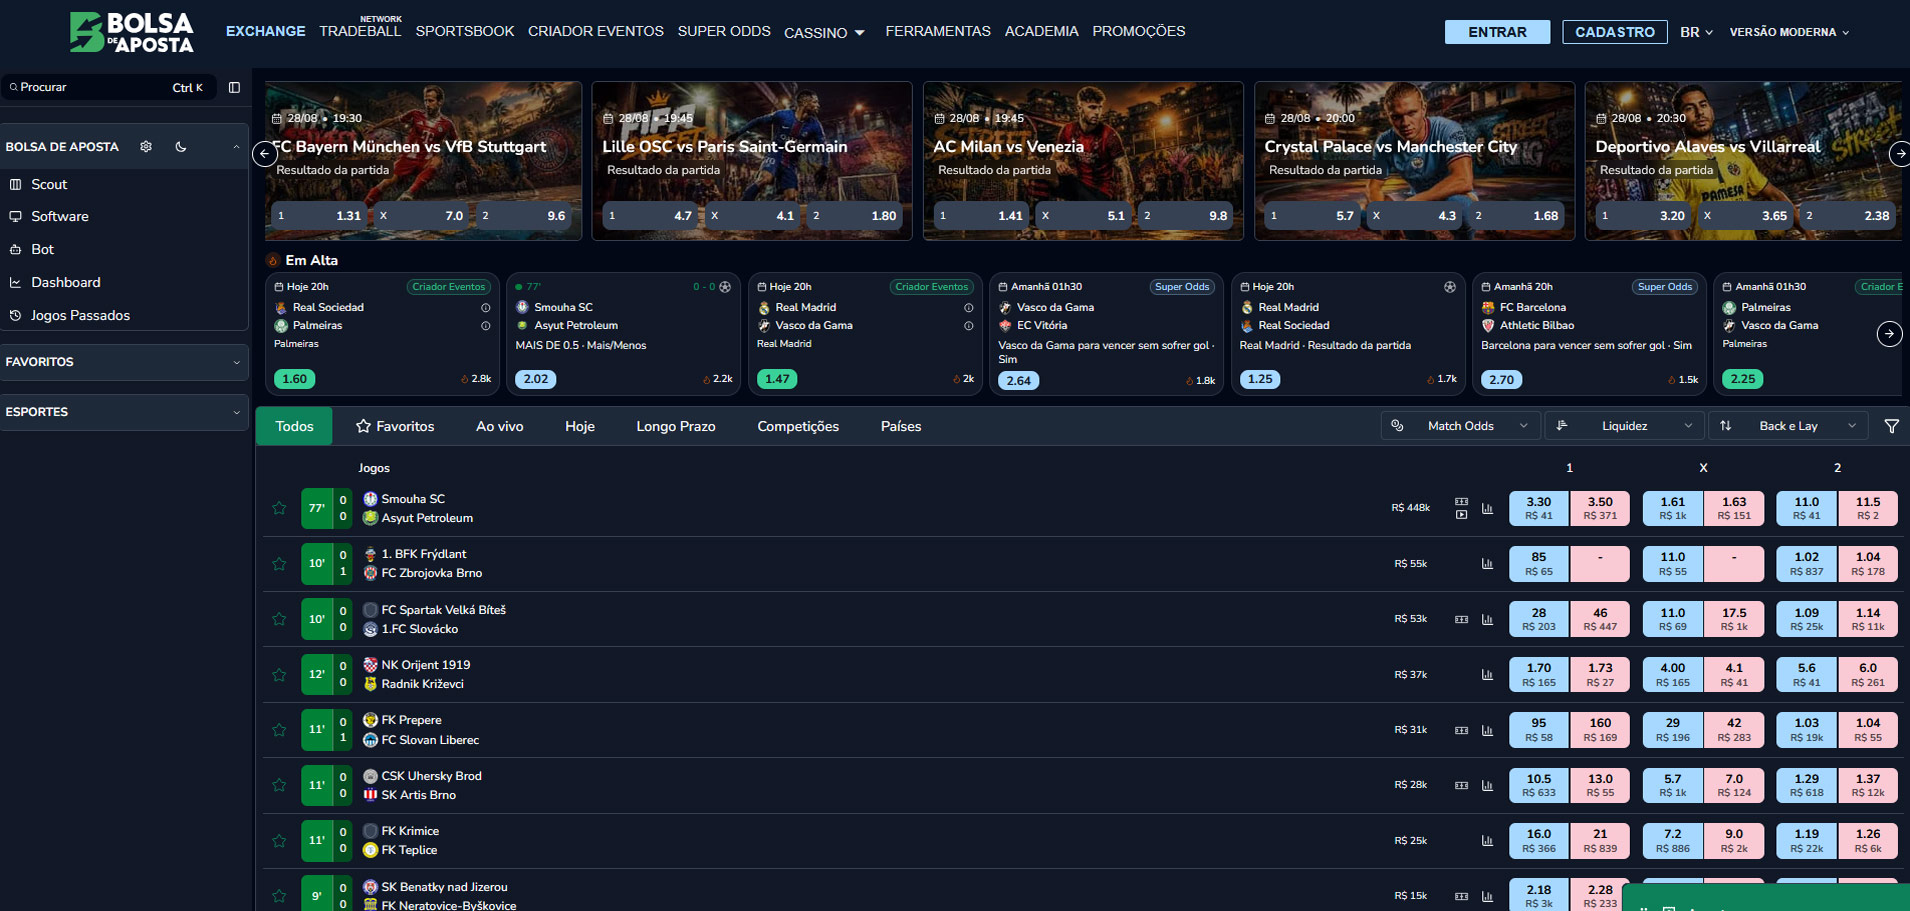This screenshot has height=911, width=1910.
Task: Click the CADASTRO sign-up button
Action: (x=1615, y=32)
